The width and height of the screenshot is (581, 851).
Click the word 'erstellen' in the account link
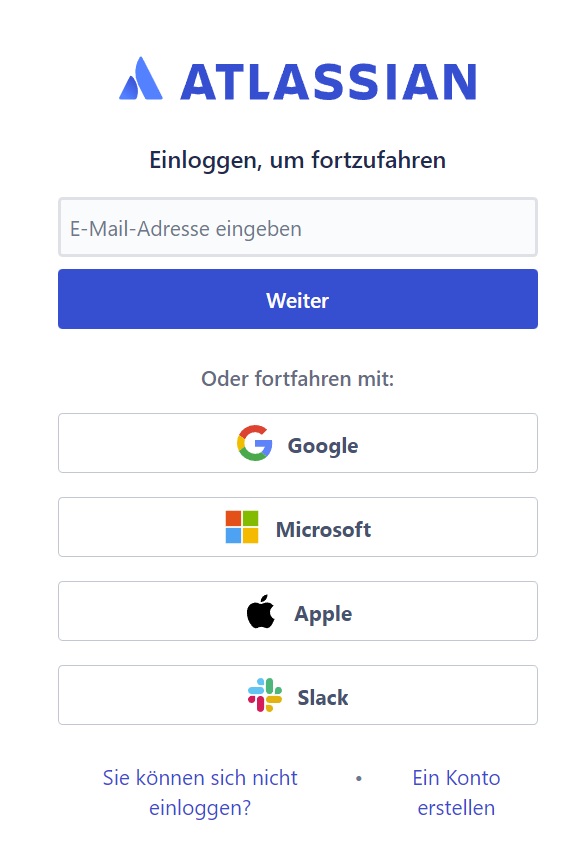pyautogui.click(x=456, y=808)
